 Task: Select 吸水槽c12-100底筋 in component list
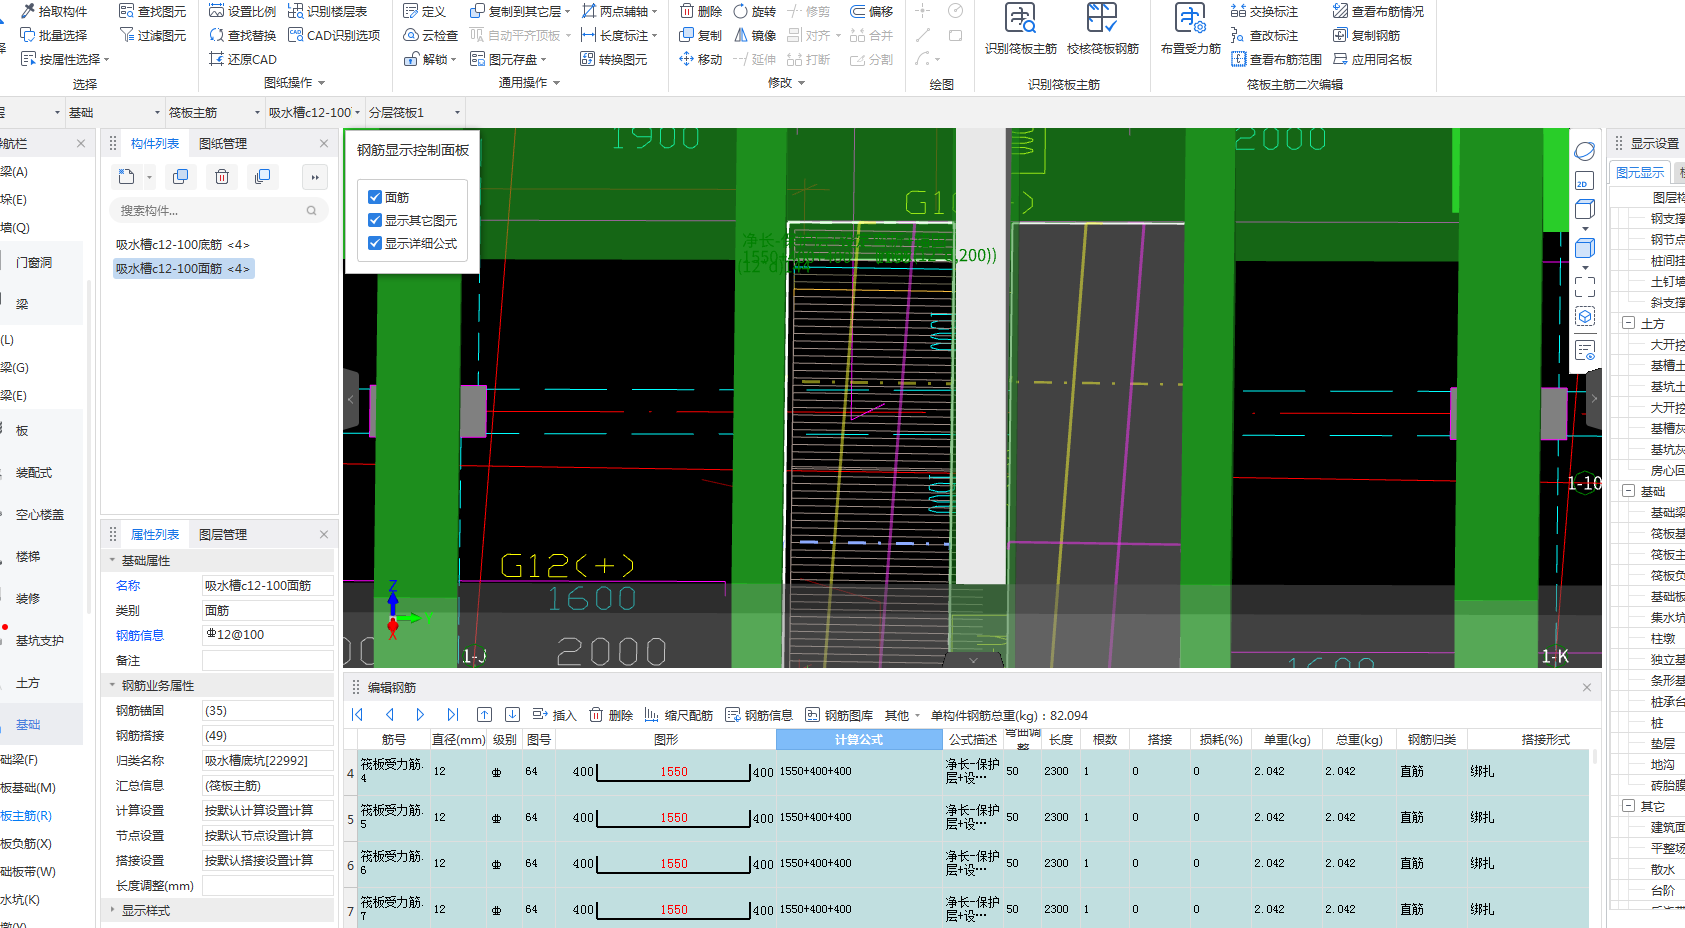tap(182, 244)
